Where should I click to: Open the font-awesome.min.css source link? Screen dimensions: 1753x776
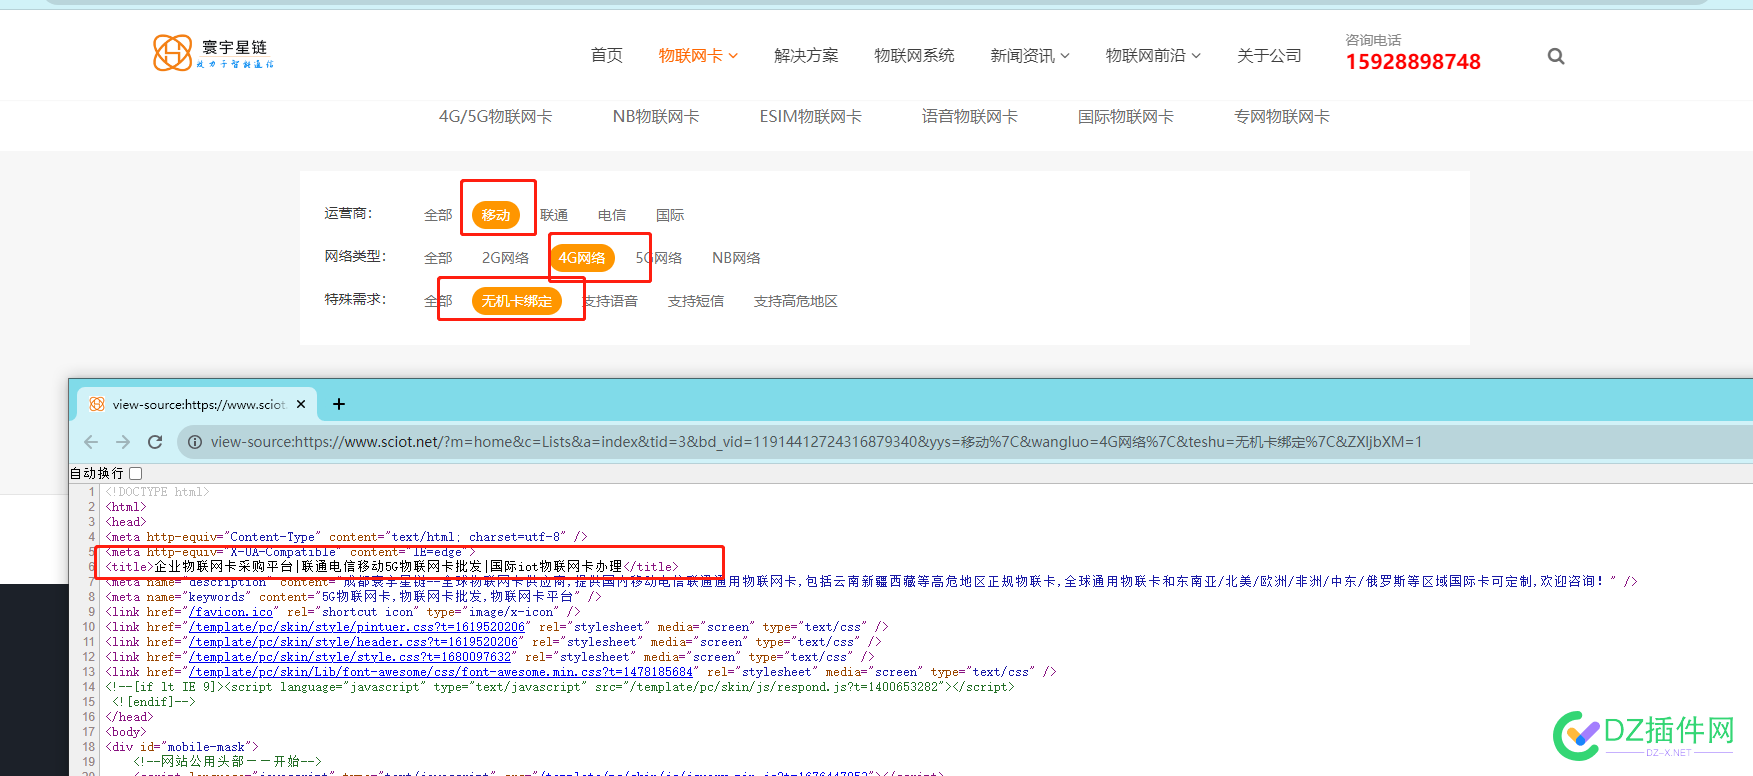tap(441, 672)
